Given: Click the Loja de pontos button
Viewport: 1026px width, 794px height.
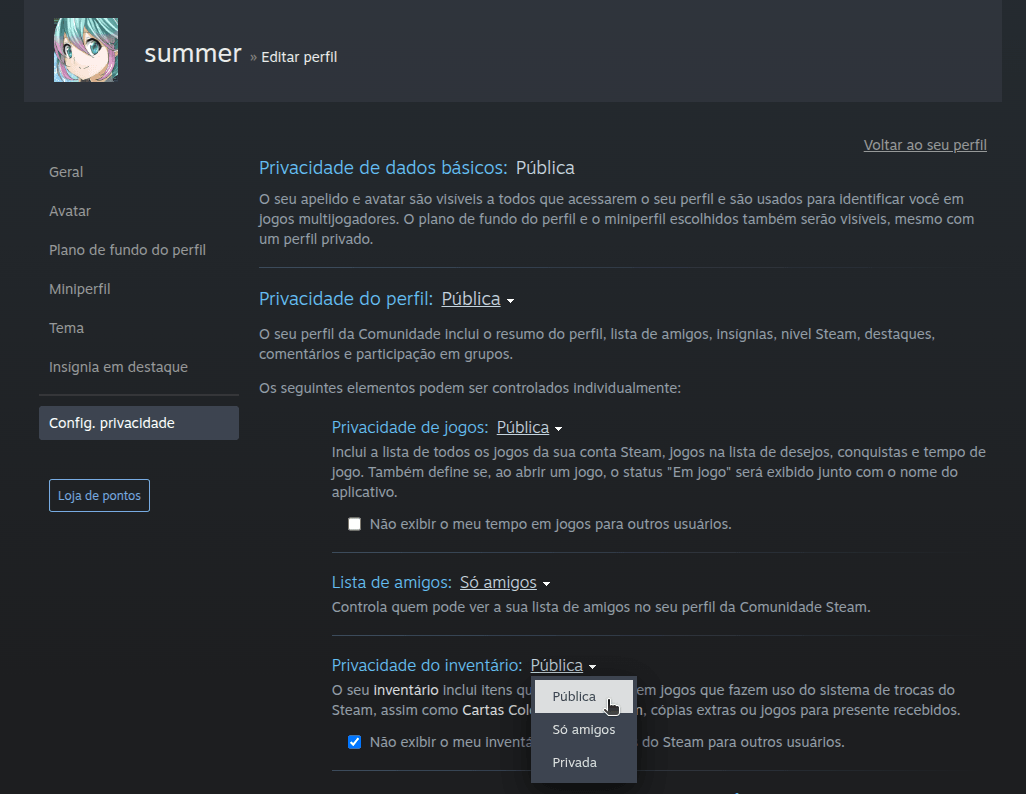Looking at the screenshot, I should (99, 494).
